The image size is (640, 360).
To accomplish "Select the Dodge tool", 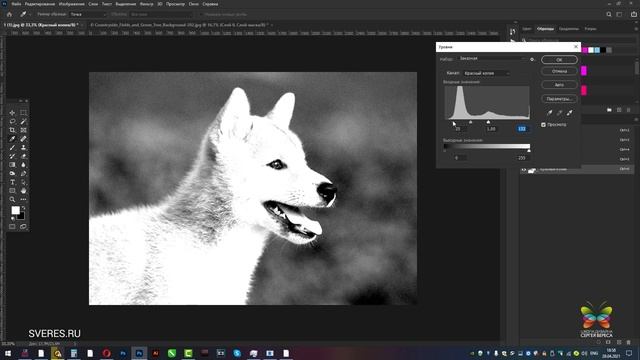I will click(x=12, y=173).
